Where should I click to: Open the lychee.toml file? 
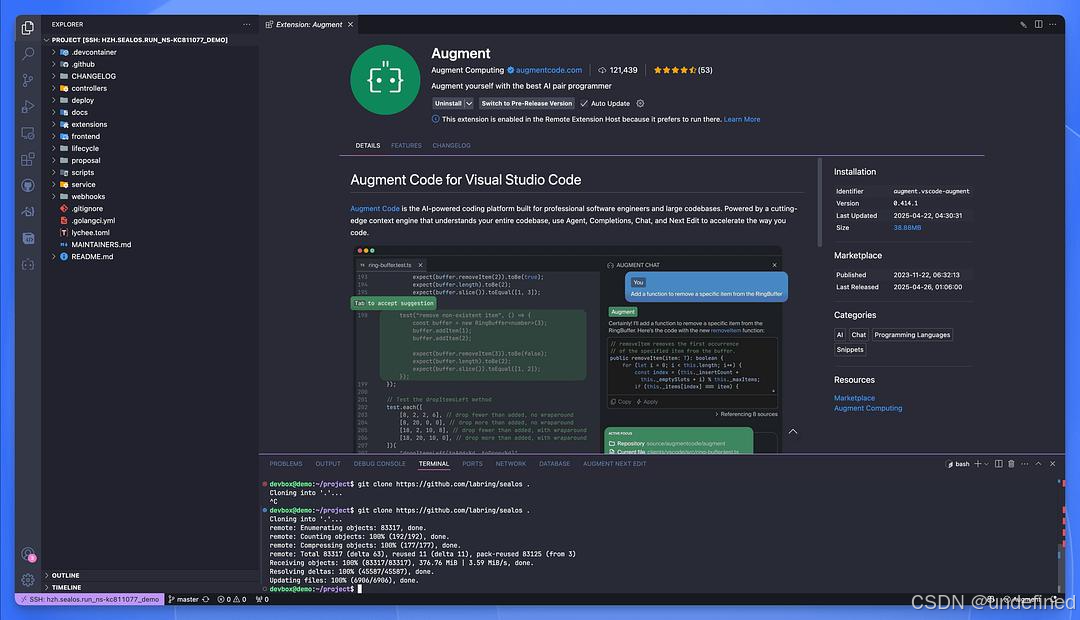tap(90, 233)
